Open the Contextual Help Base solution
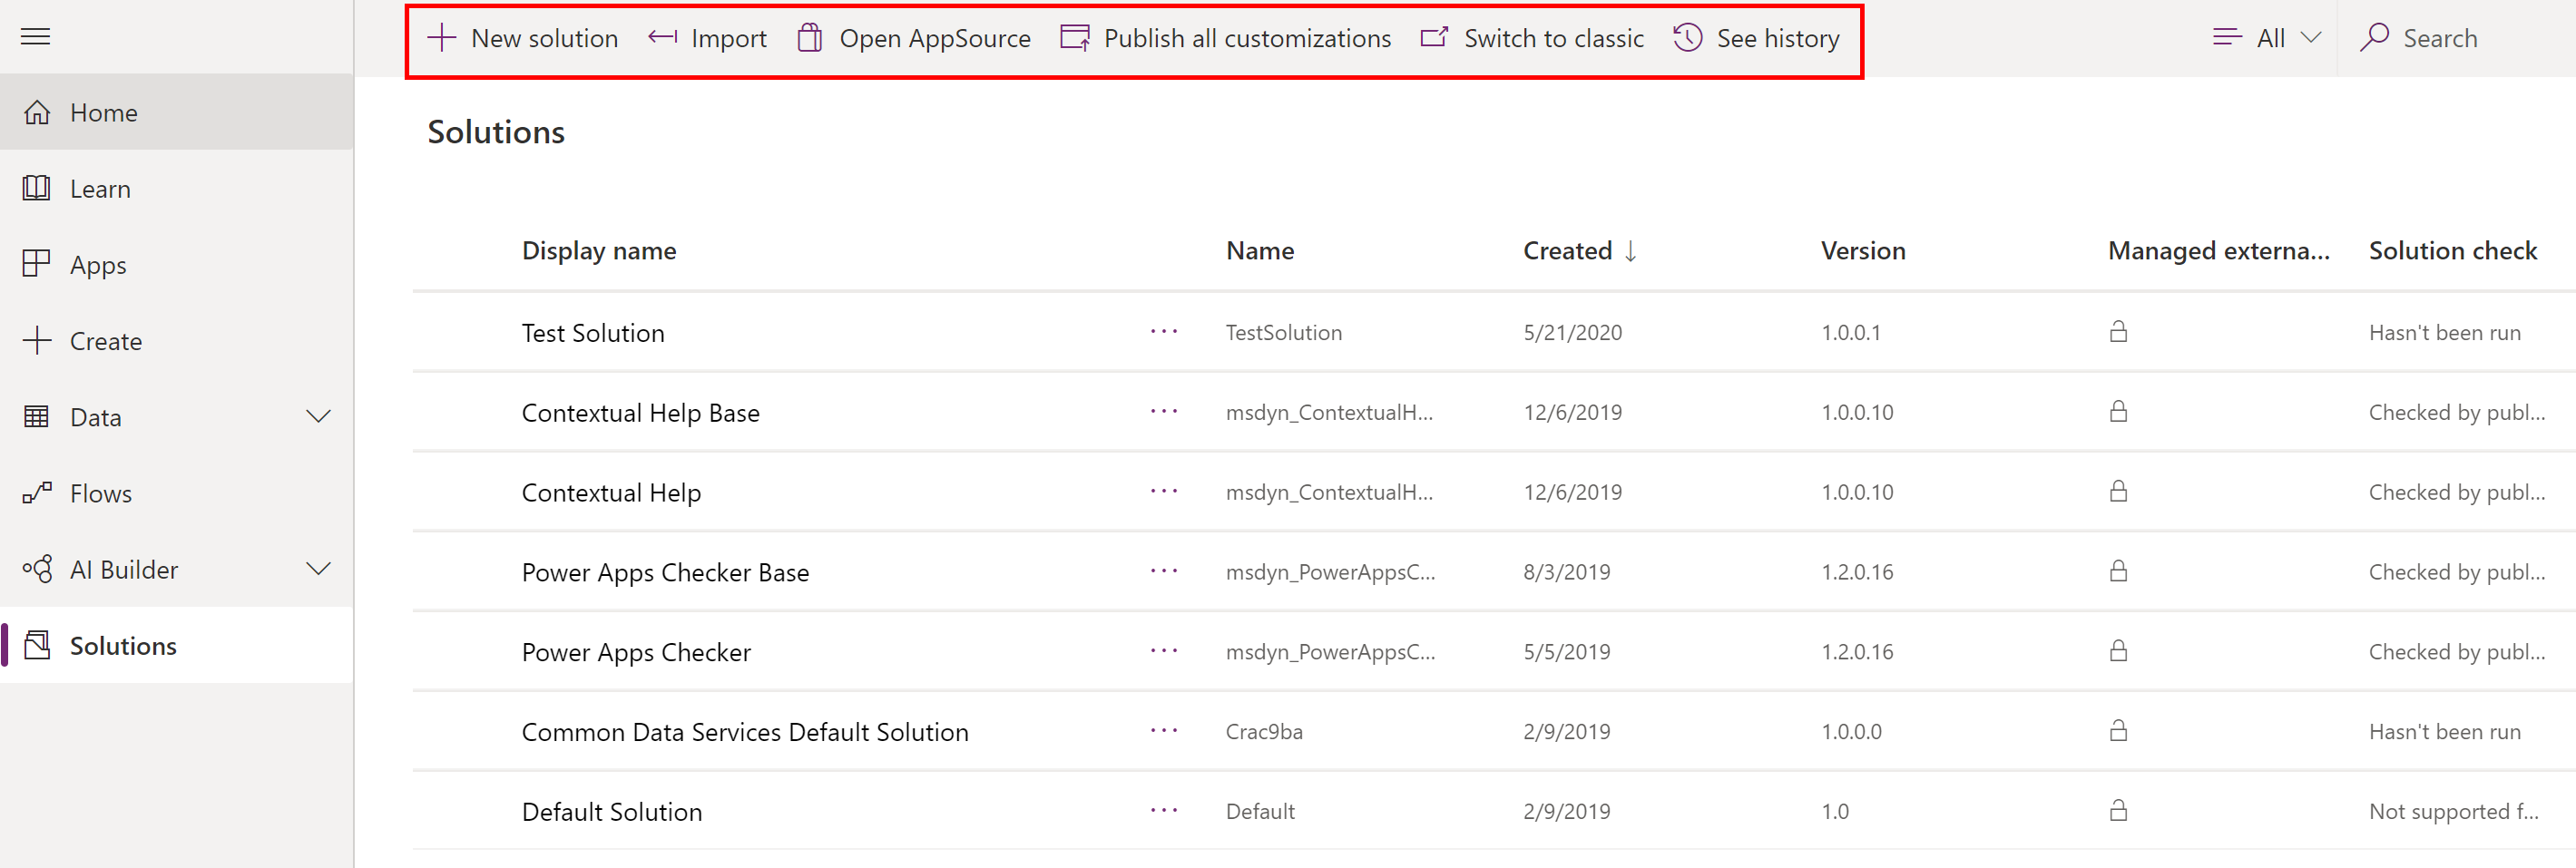This screenshot has width=2576, height=868. [x=640, y=413]
